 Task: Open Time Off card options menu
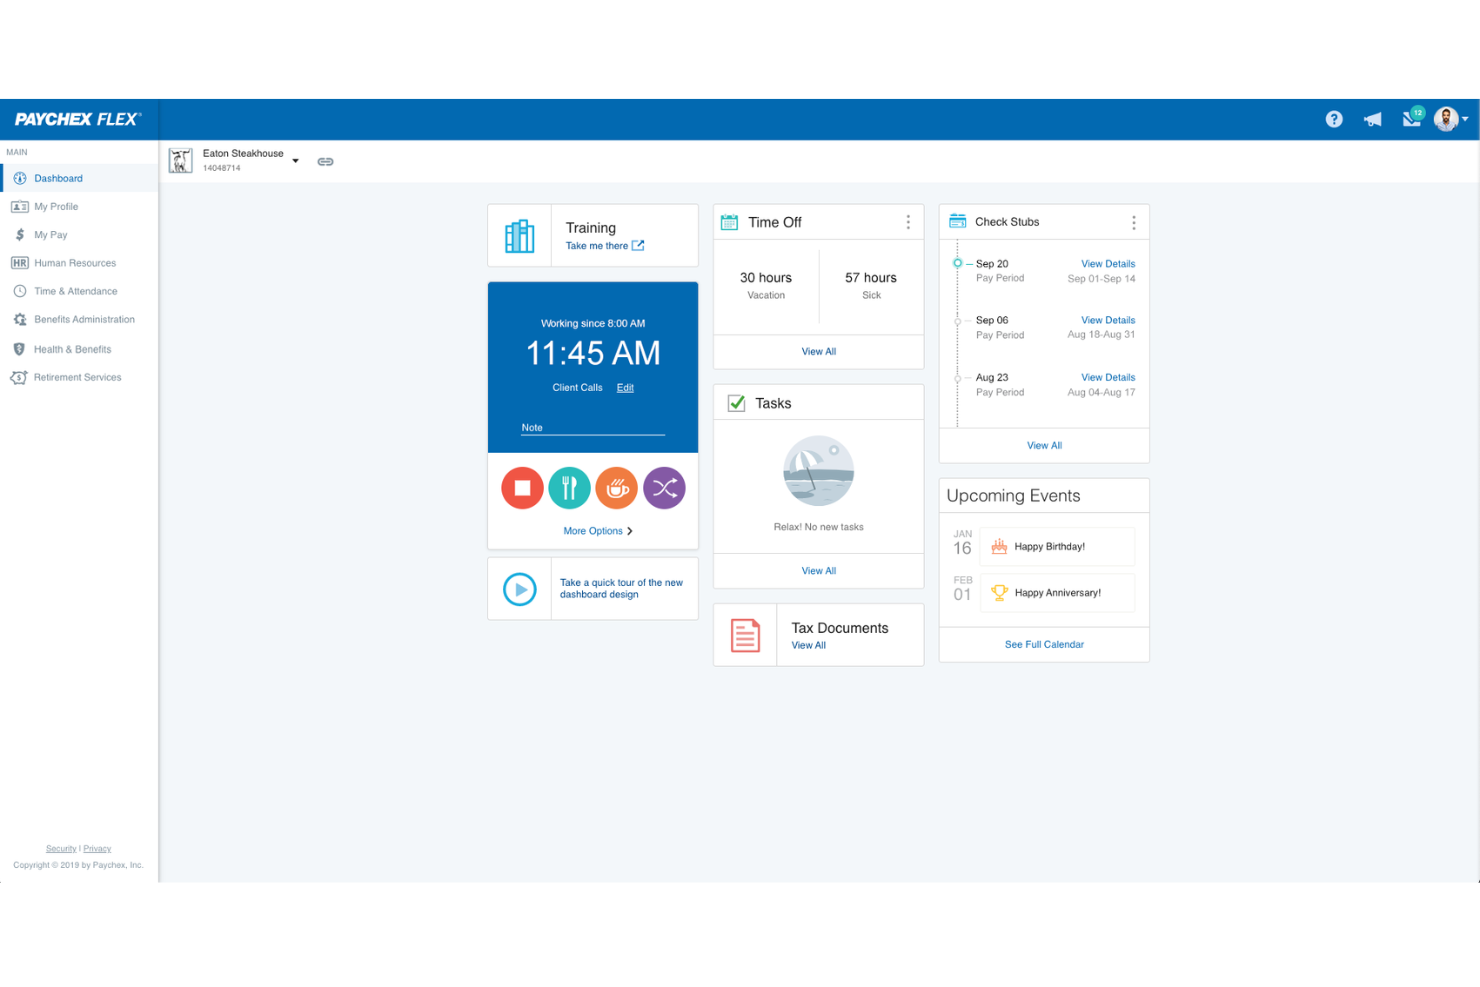pos(908,222)
